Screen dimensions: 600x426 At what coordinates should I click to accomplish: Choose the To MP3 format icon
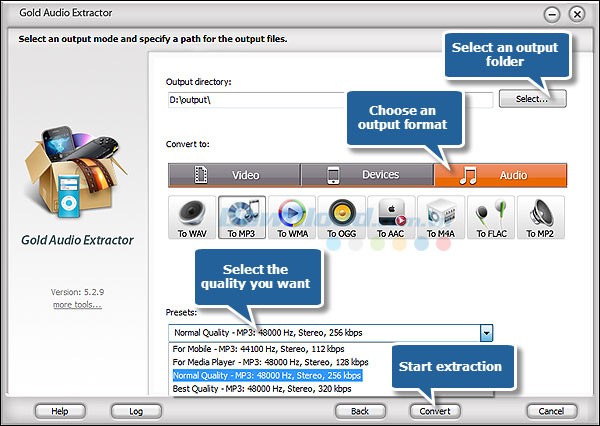click(242, 217)
